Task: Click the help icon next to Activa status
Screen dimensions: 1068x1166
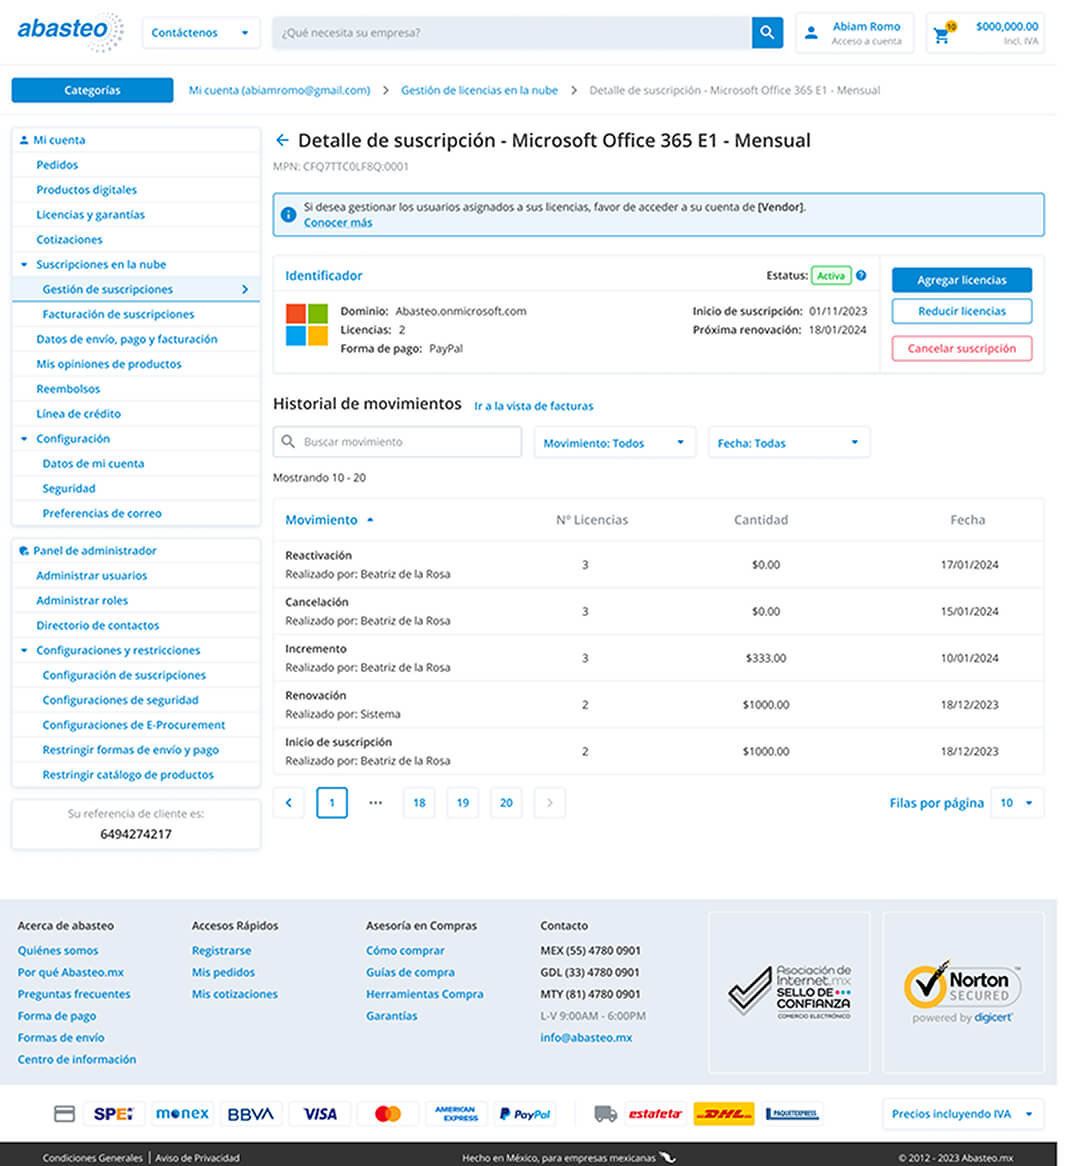Action: [861, 276]
